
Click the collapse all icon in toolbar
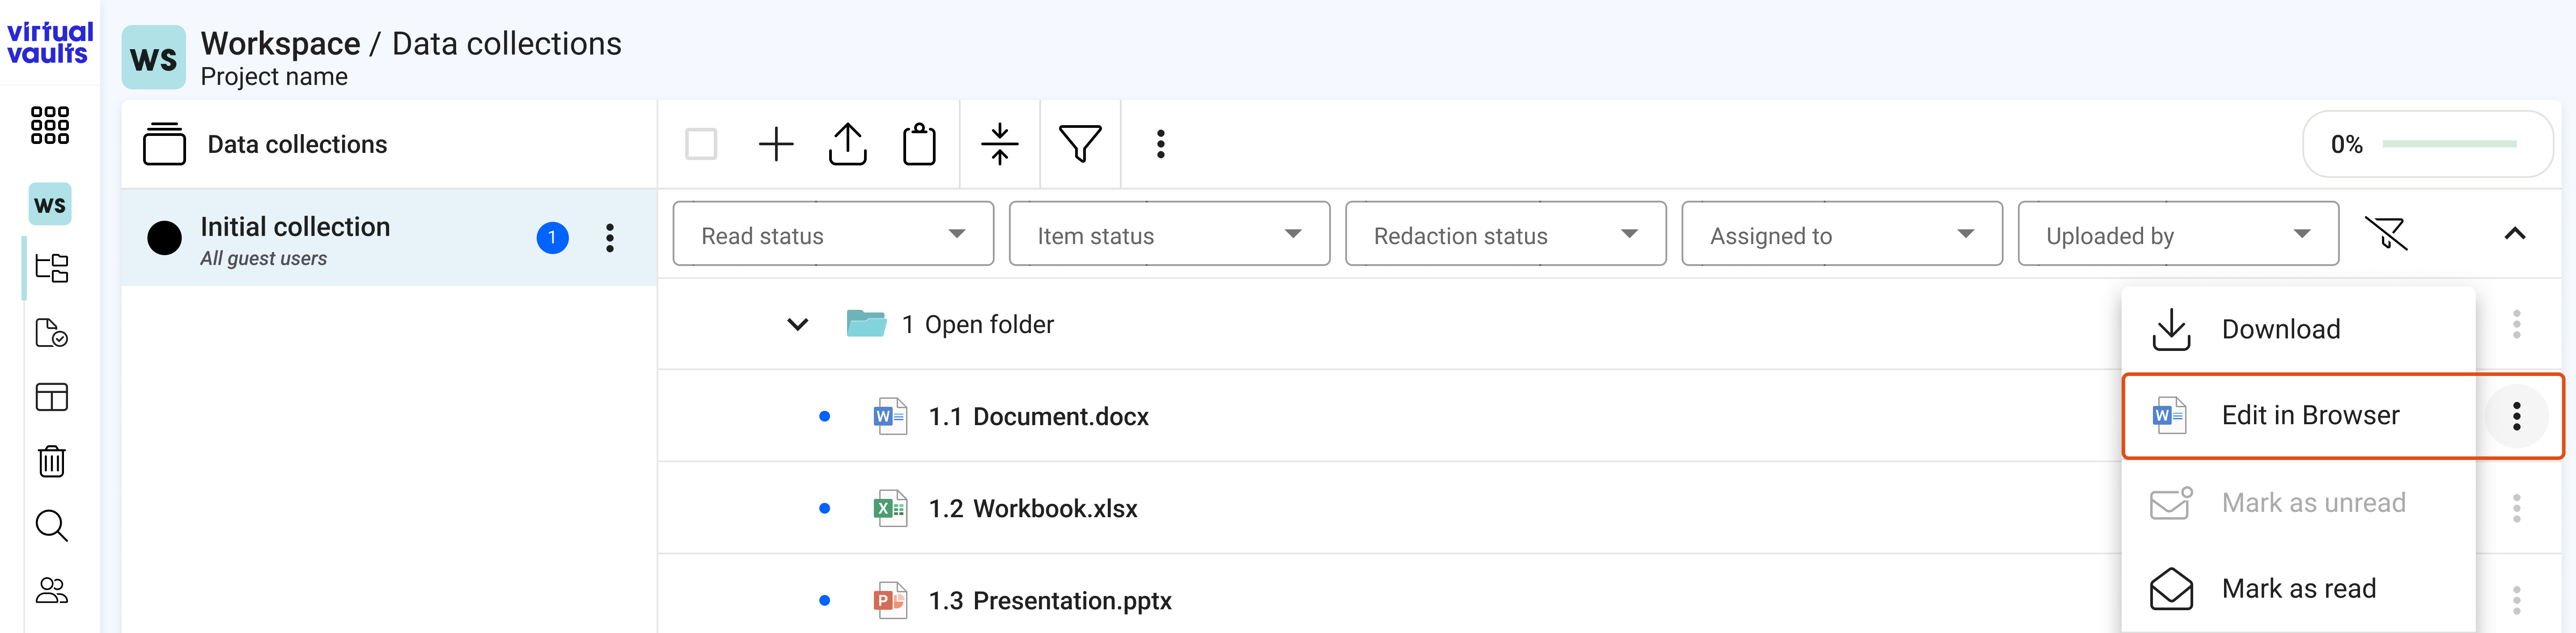[1000, 144]
